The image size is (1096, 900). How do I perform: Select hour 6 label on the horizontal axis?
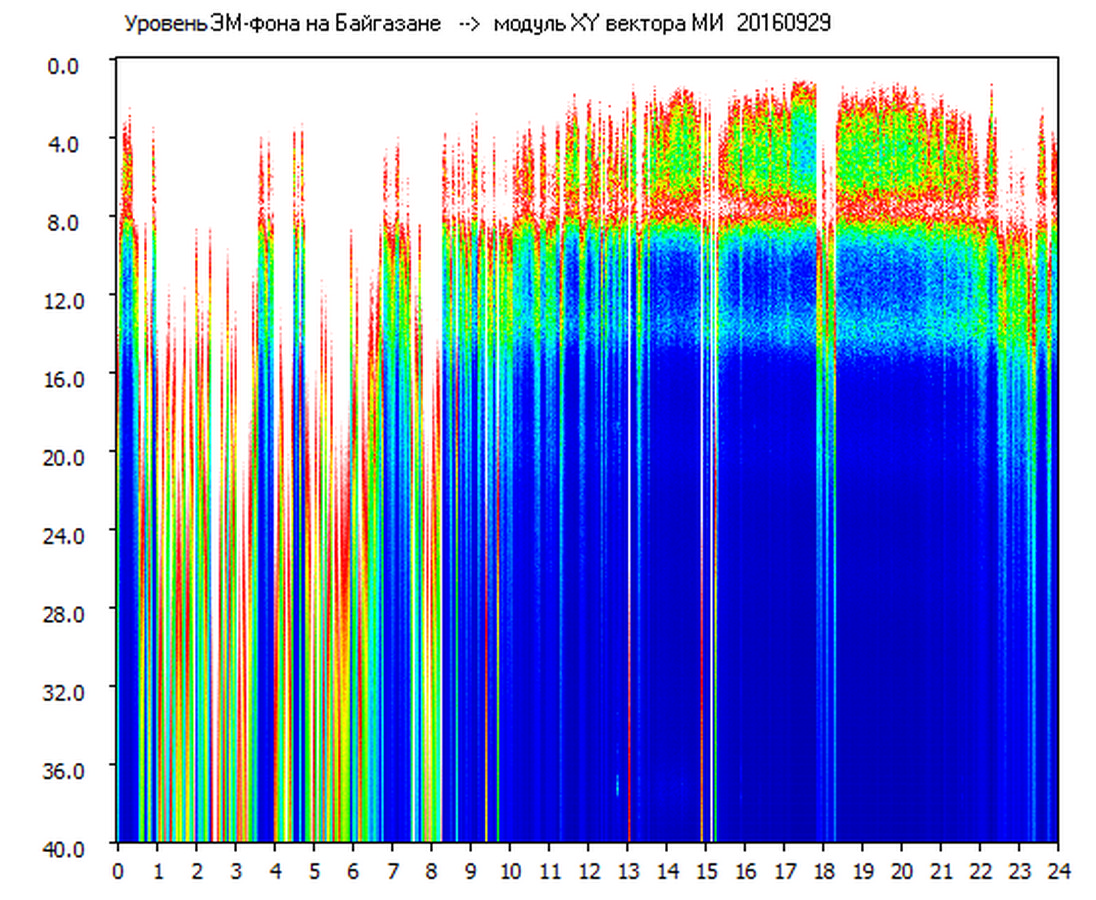[x=353, y=870]
